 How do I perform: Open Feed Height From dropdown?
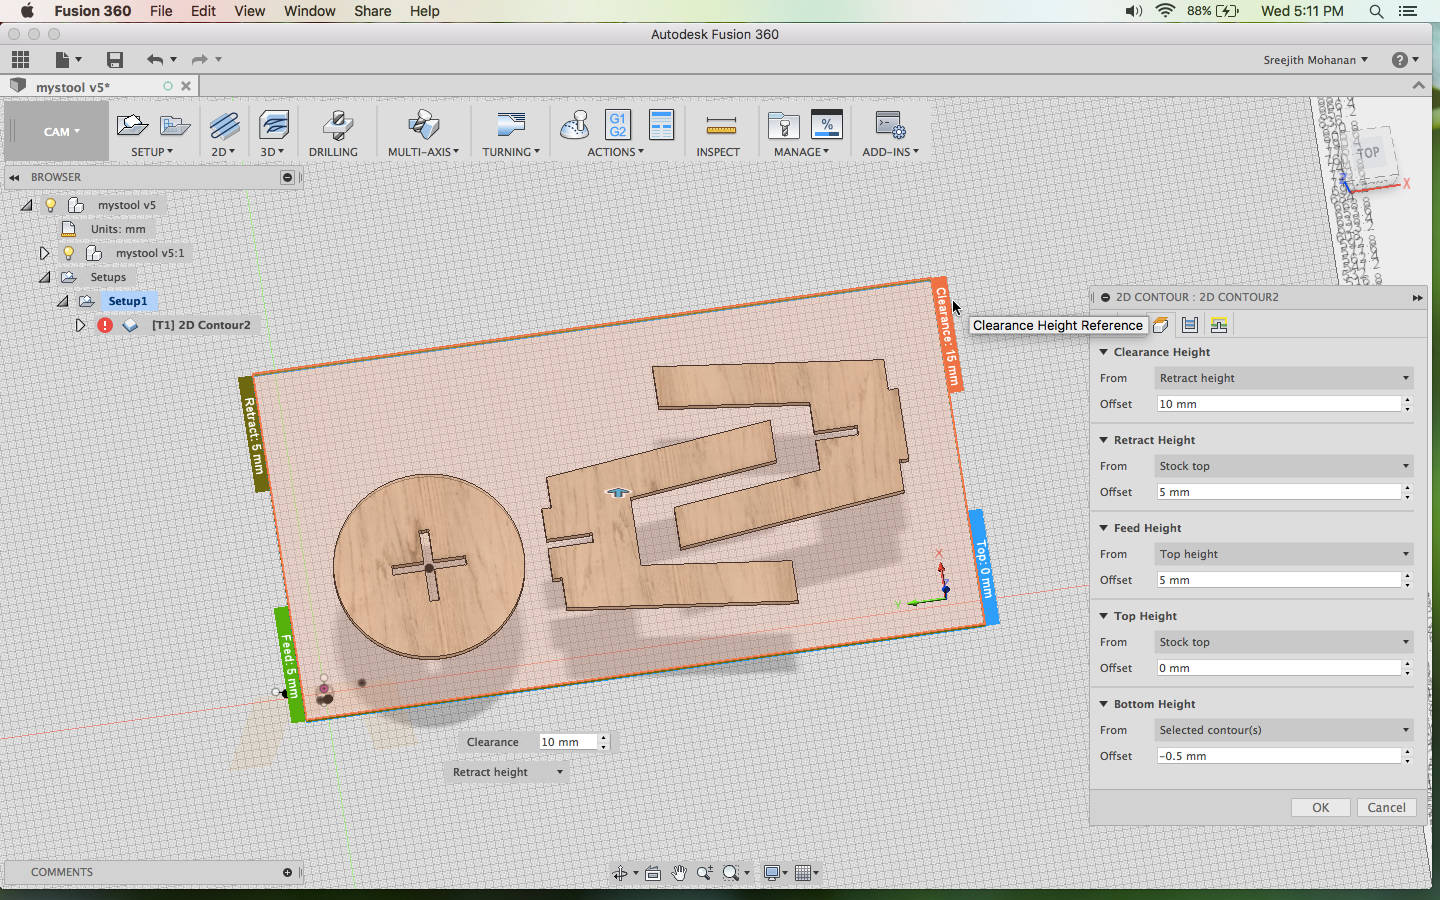pos(1283,554)
